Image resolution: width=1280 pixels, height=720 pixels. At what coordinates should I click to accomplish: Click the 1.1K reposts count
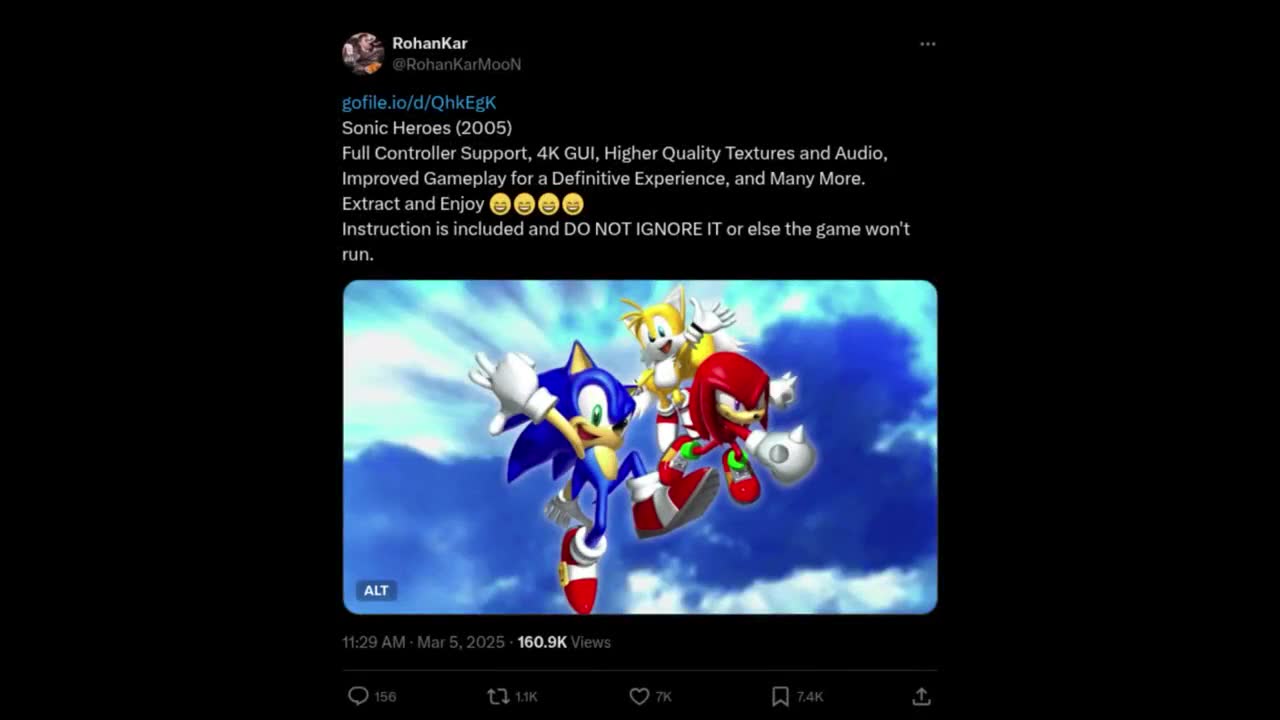(x=526, y=697)
